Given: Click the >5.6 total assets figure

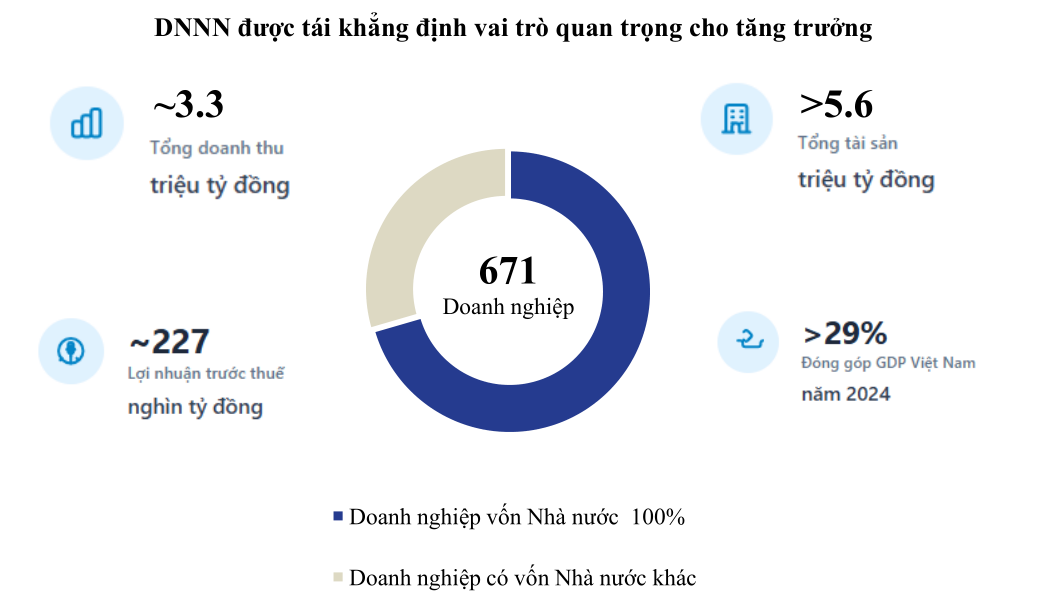Looking at the screenshot, I should (836, 104).
